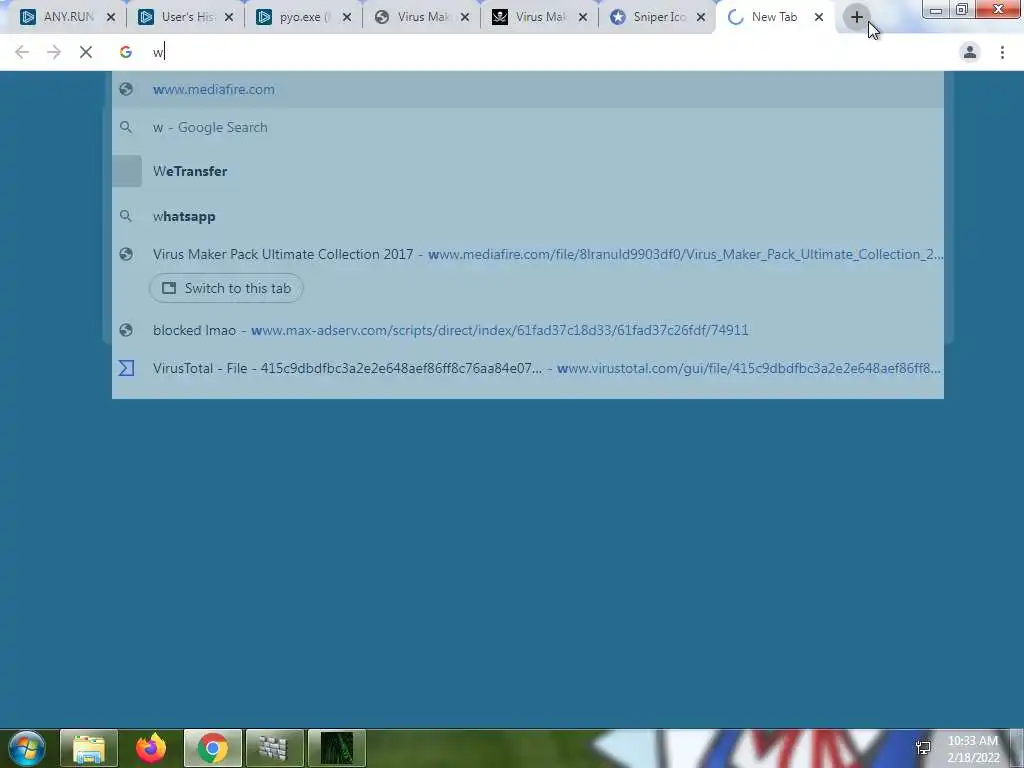Image resolution: width=1024 pixels, height=768 pixels.
Task: Click the Chrome taskbar icon
Action: pyautogui.click(x=212, y=748)
